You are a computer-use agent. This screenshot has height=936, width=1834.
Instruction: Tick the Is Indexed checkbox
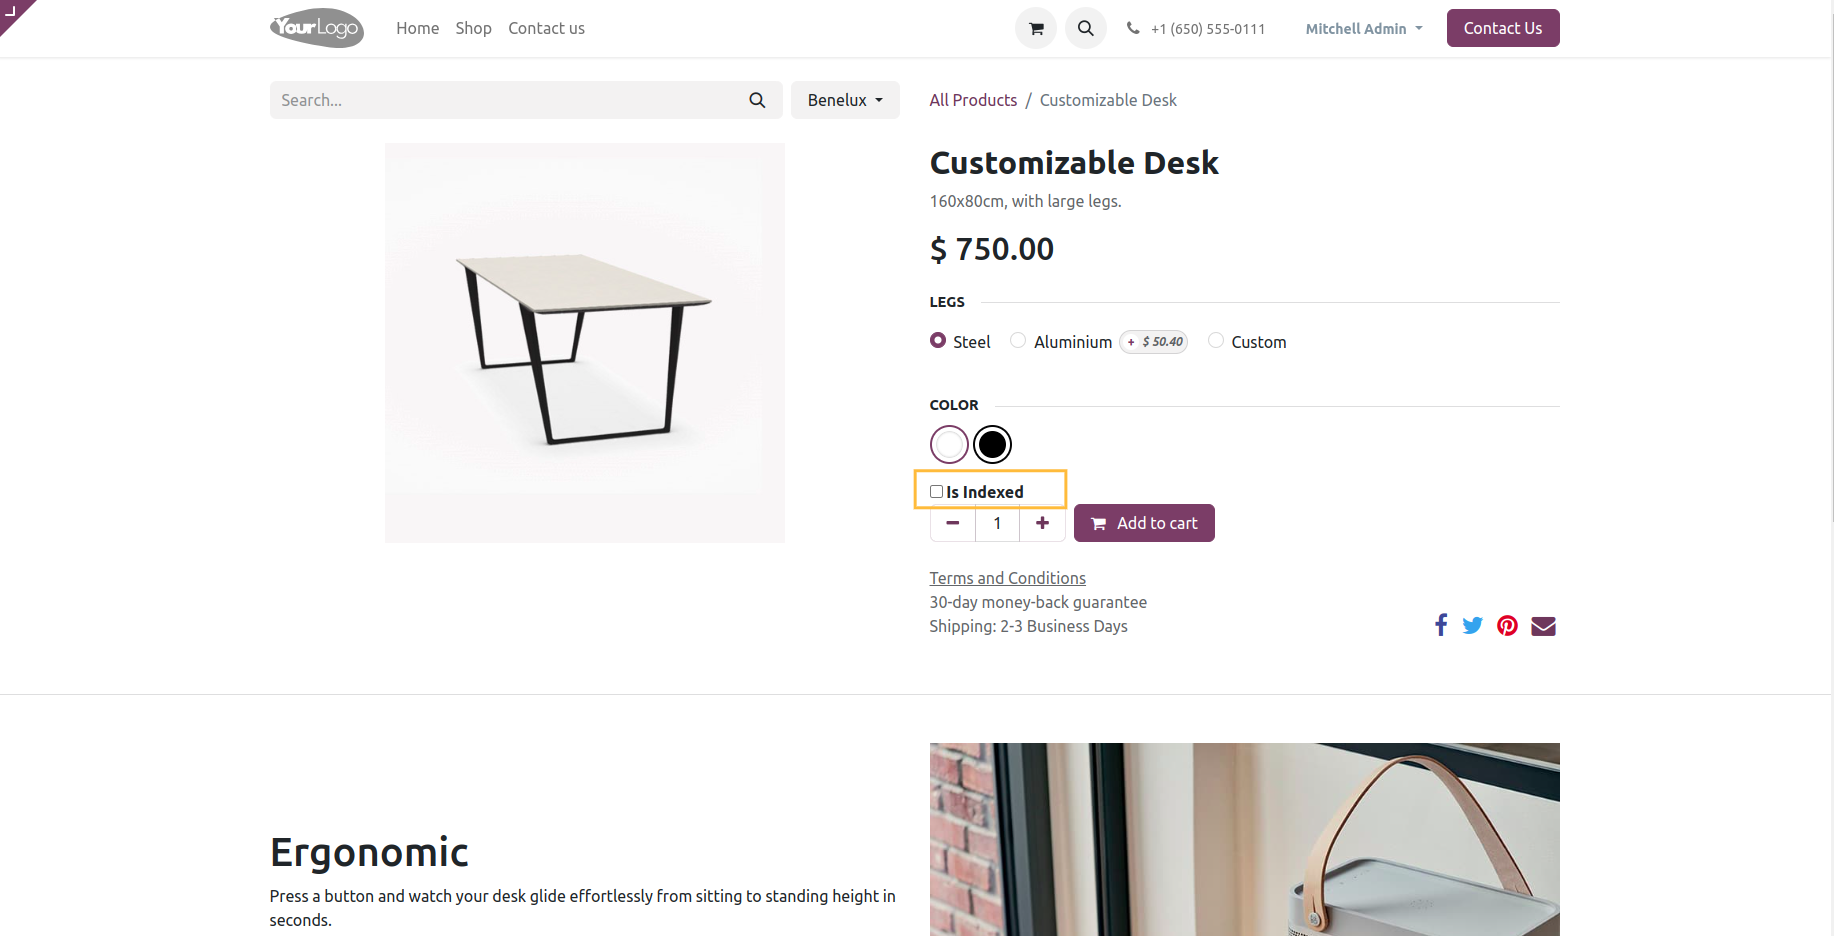[x=937, y=492]
